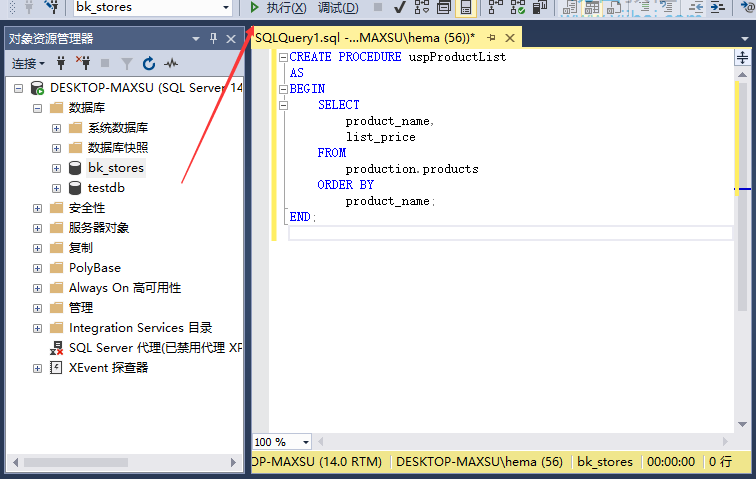Click the editor scroll down arrow
This screenshot has height=479, width=756.
tap(742, 424)
